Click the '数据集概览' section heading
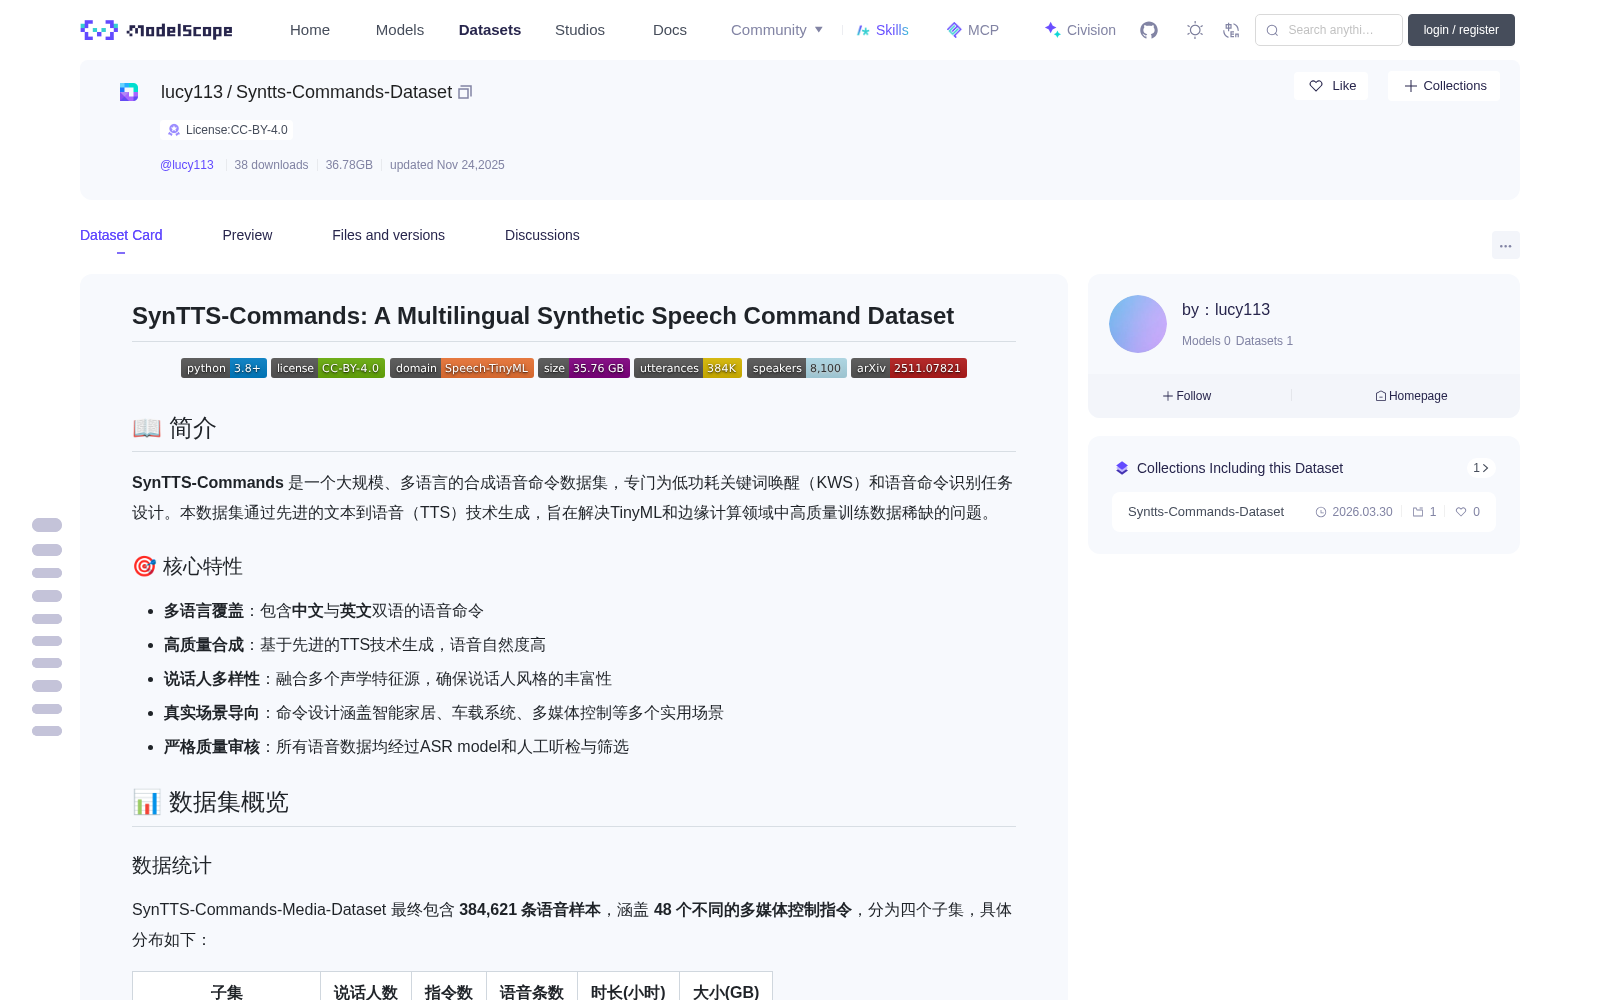Viewport: 1600px width, 1000px height. (210, 802)
